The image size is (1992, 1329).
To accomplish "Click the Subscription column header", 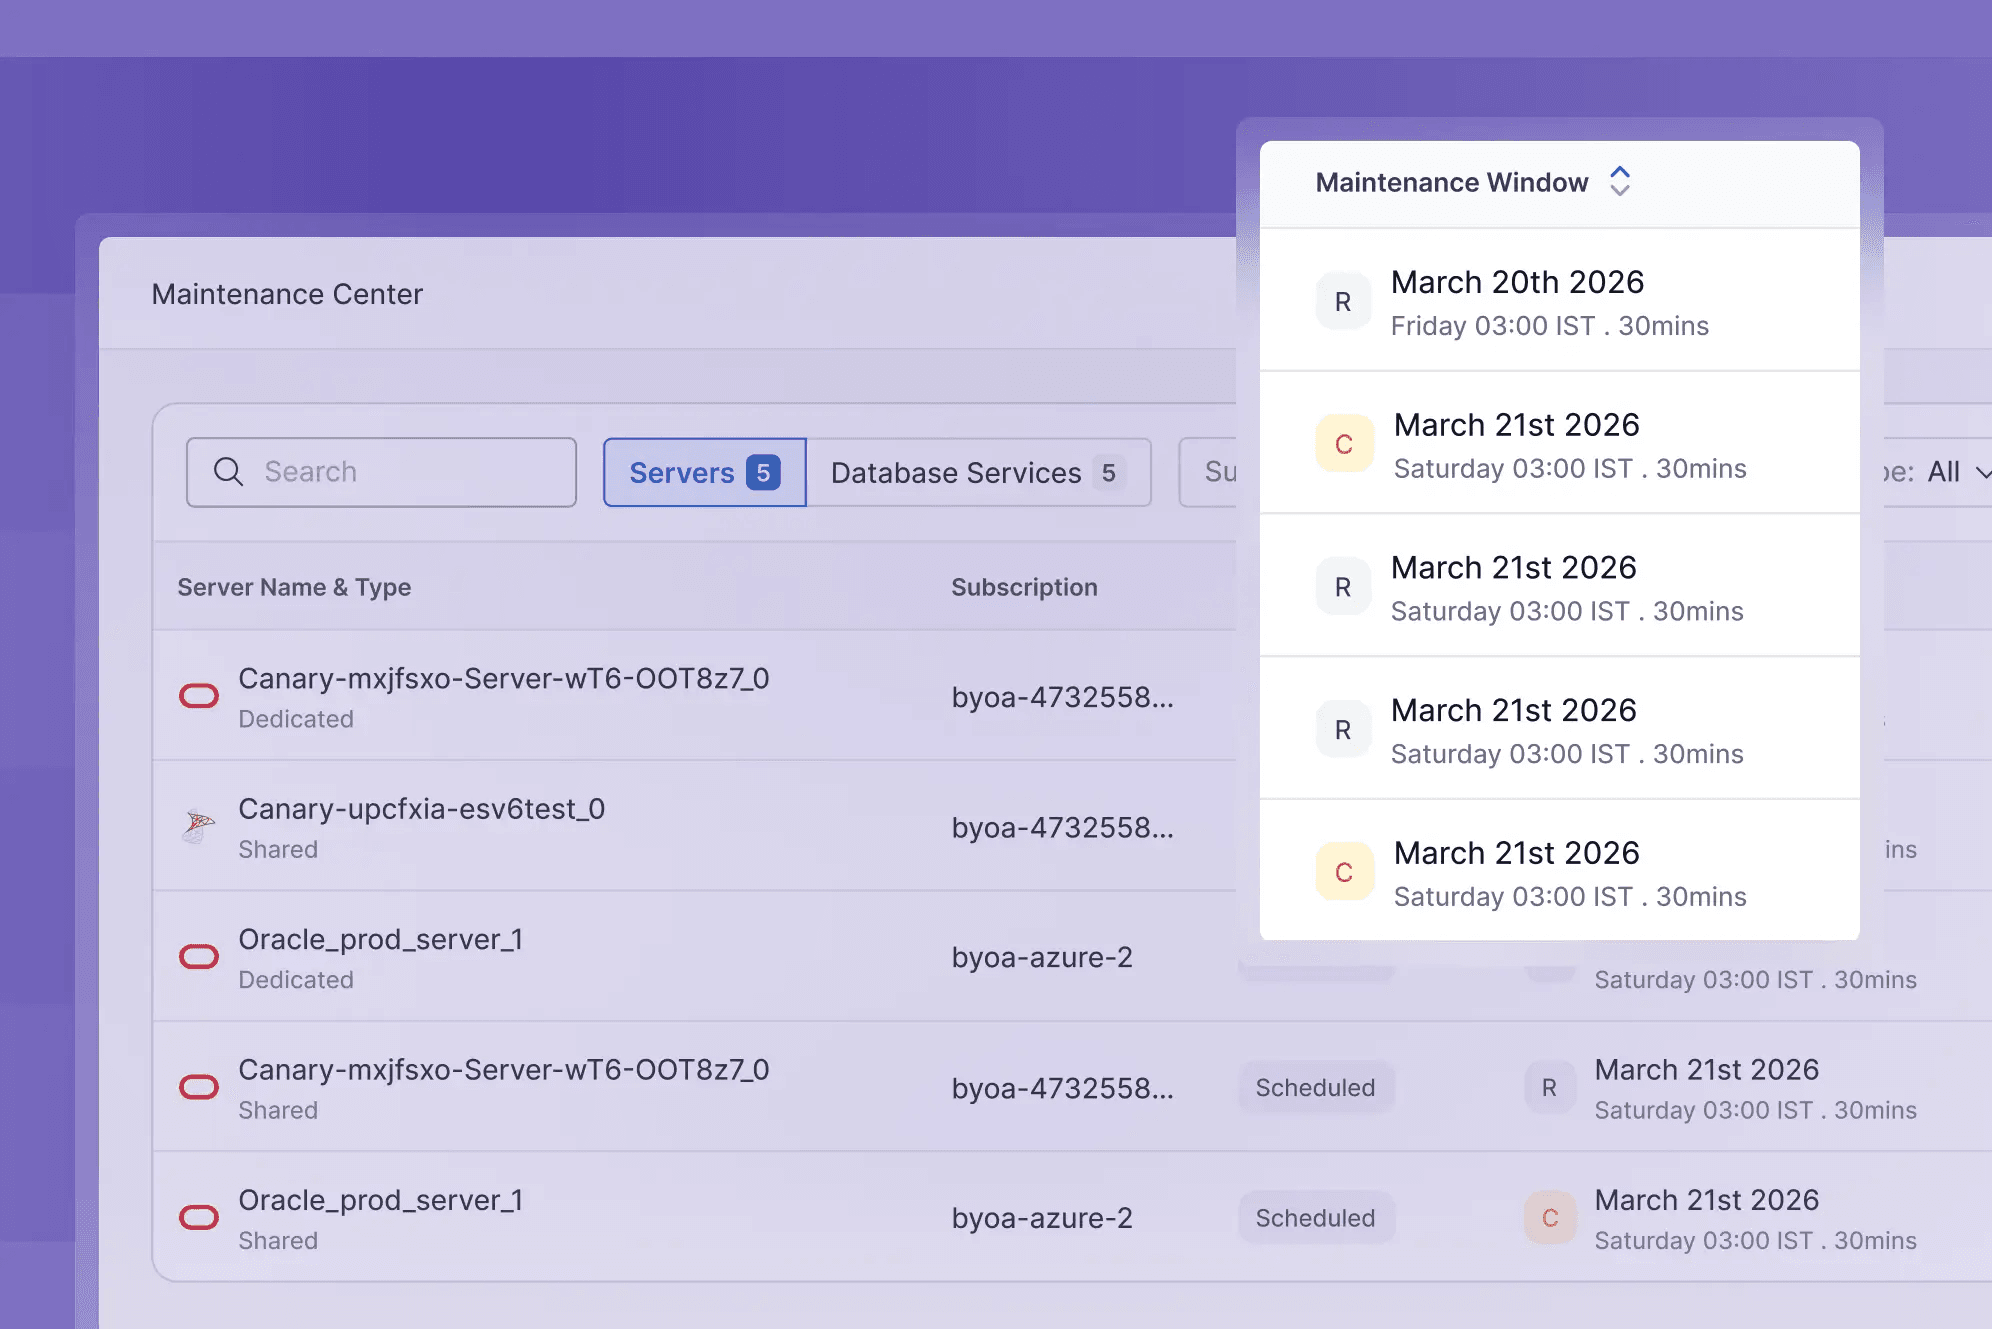I will [x=1024, y=587].
